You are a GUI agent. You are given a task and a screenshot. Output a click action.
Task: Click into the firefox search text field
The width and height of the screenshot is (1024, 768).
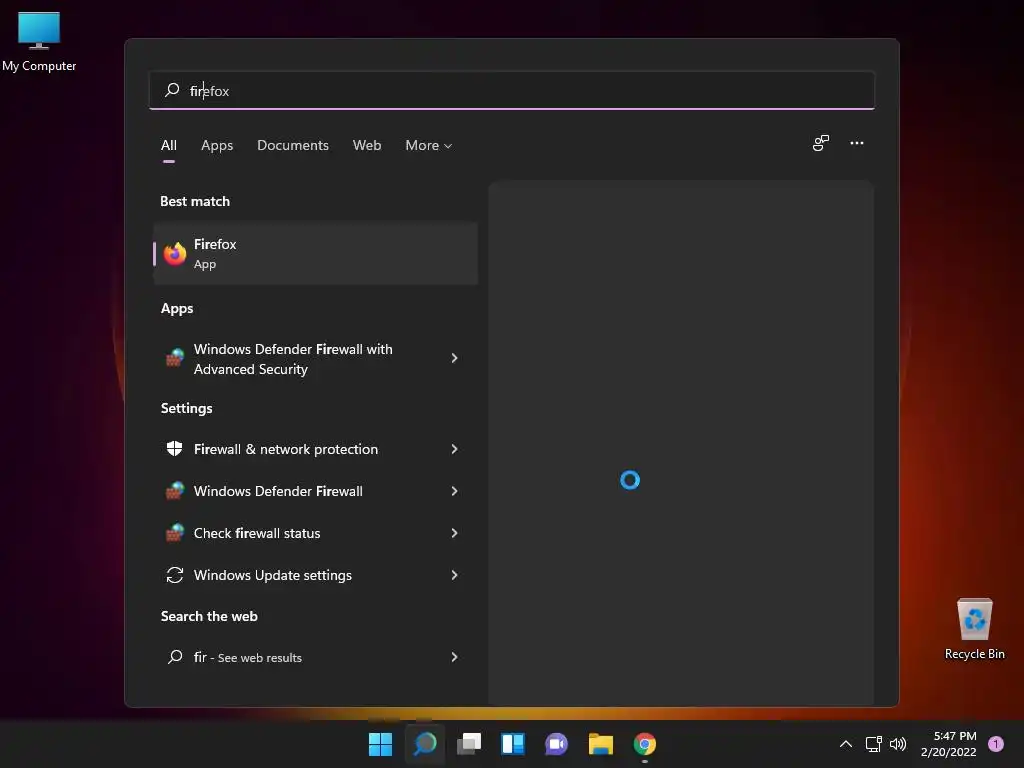512,90
